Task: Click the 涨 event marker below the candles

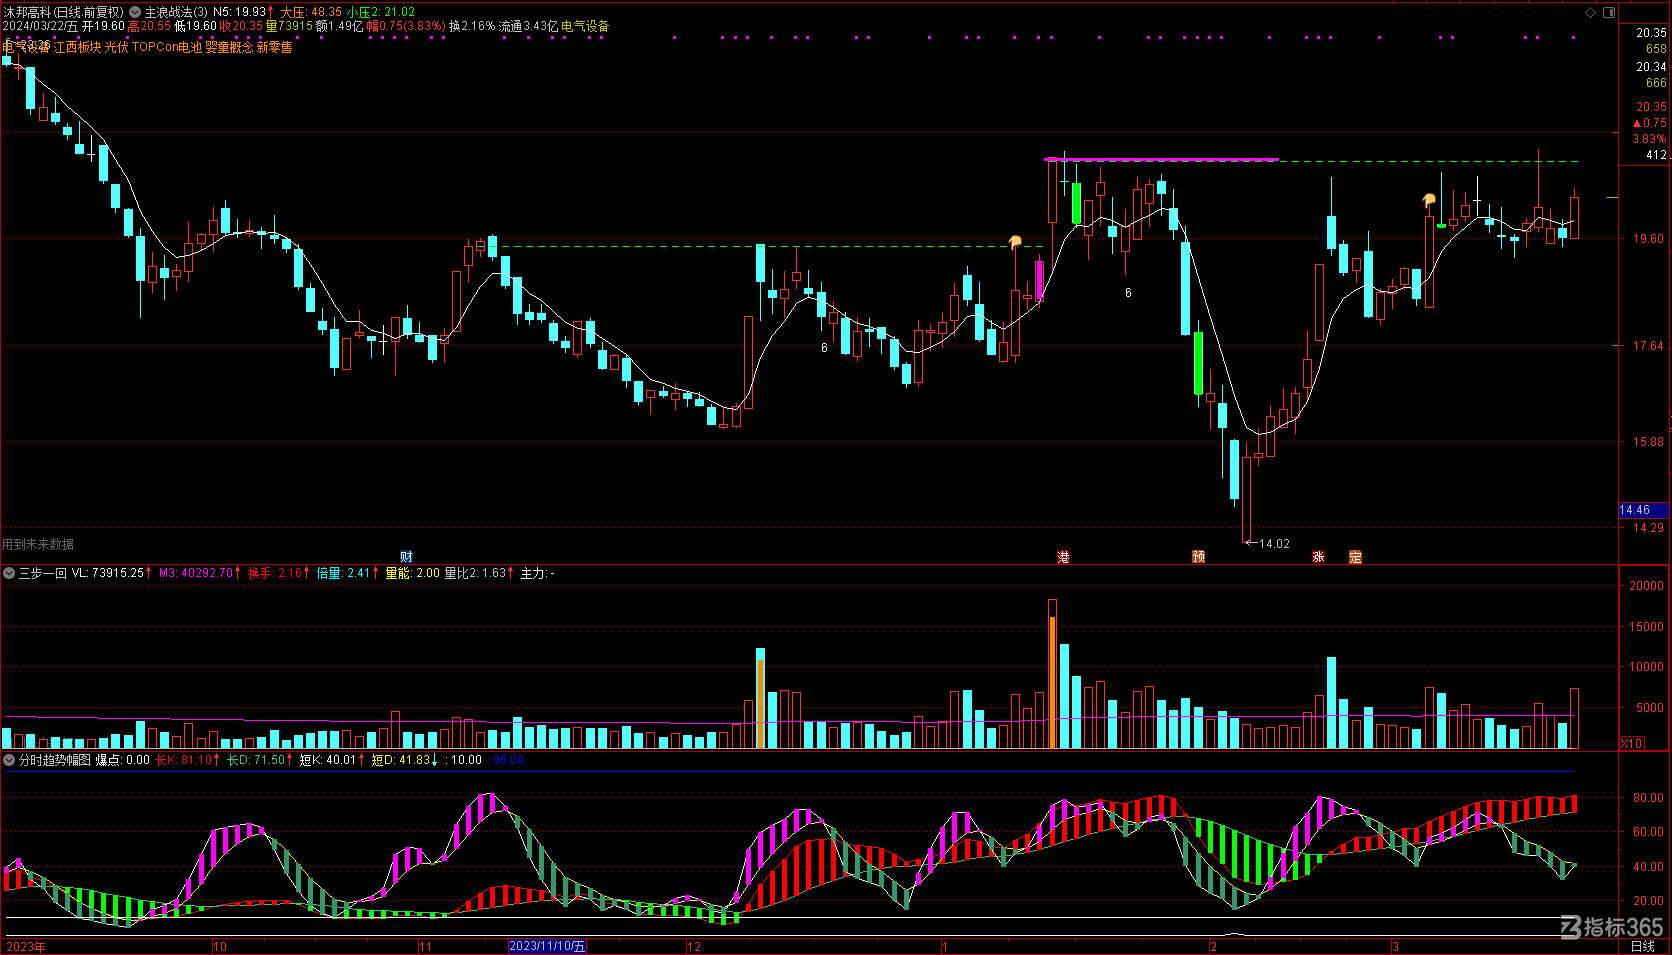Action: 1318,557
